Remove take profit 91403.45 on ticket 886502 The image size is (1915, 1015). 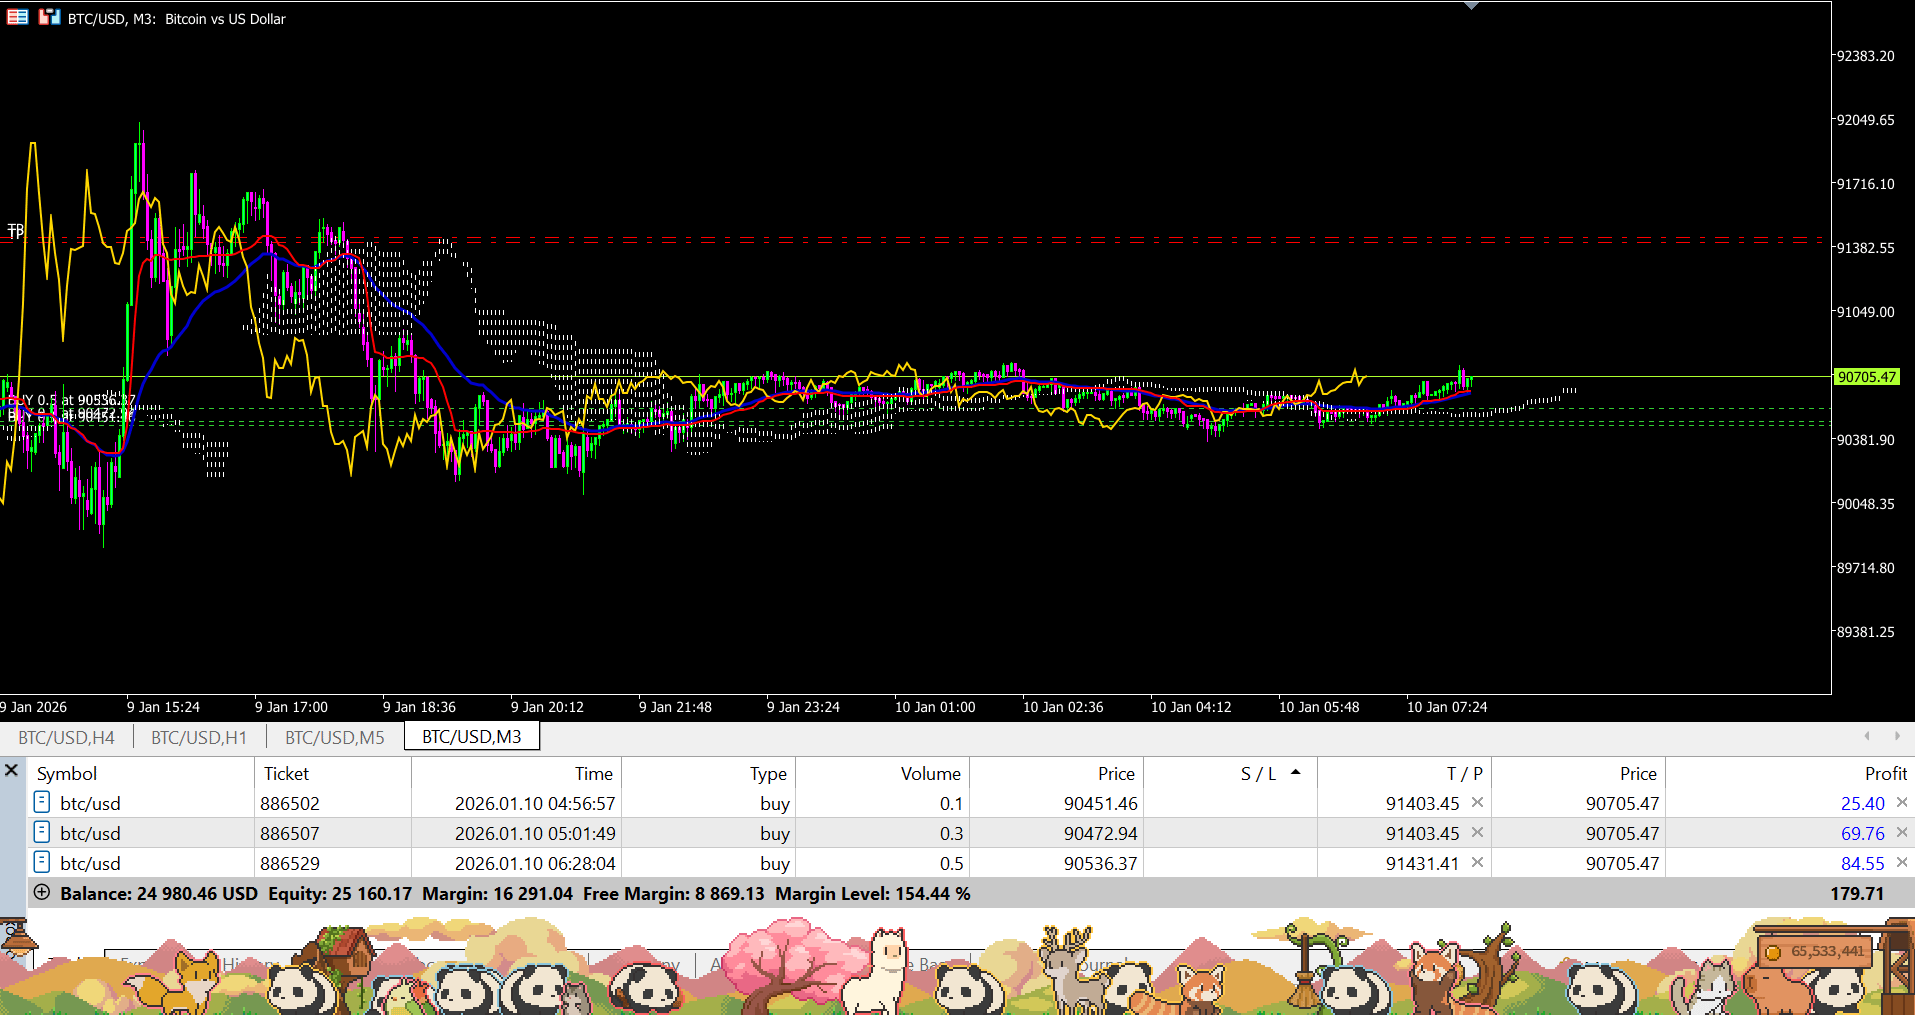[x=1477, y=802]
